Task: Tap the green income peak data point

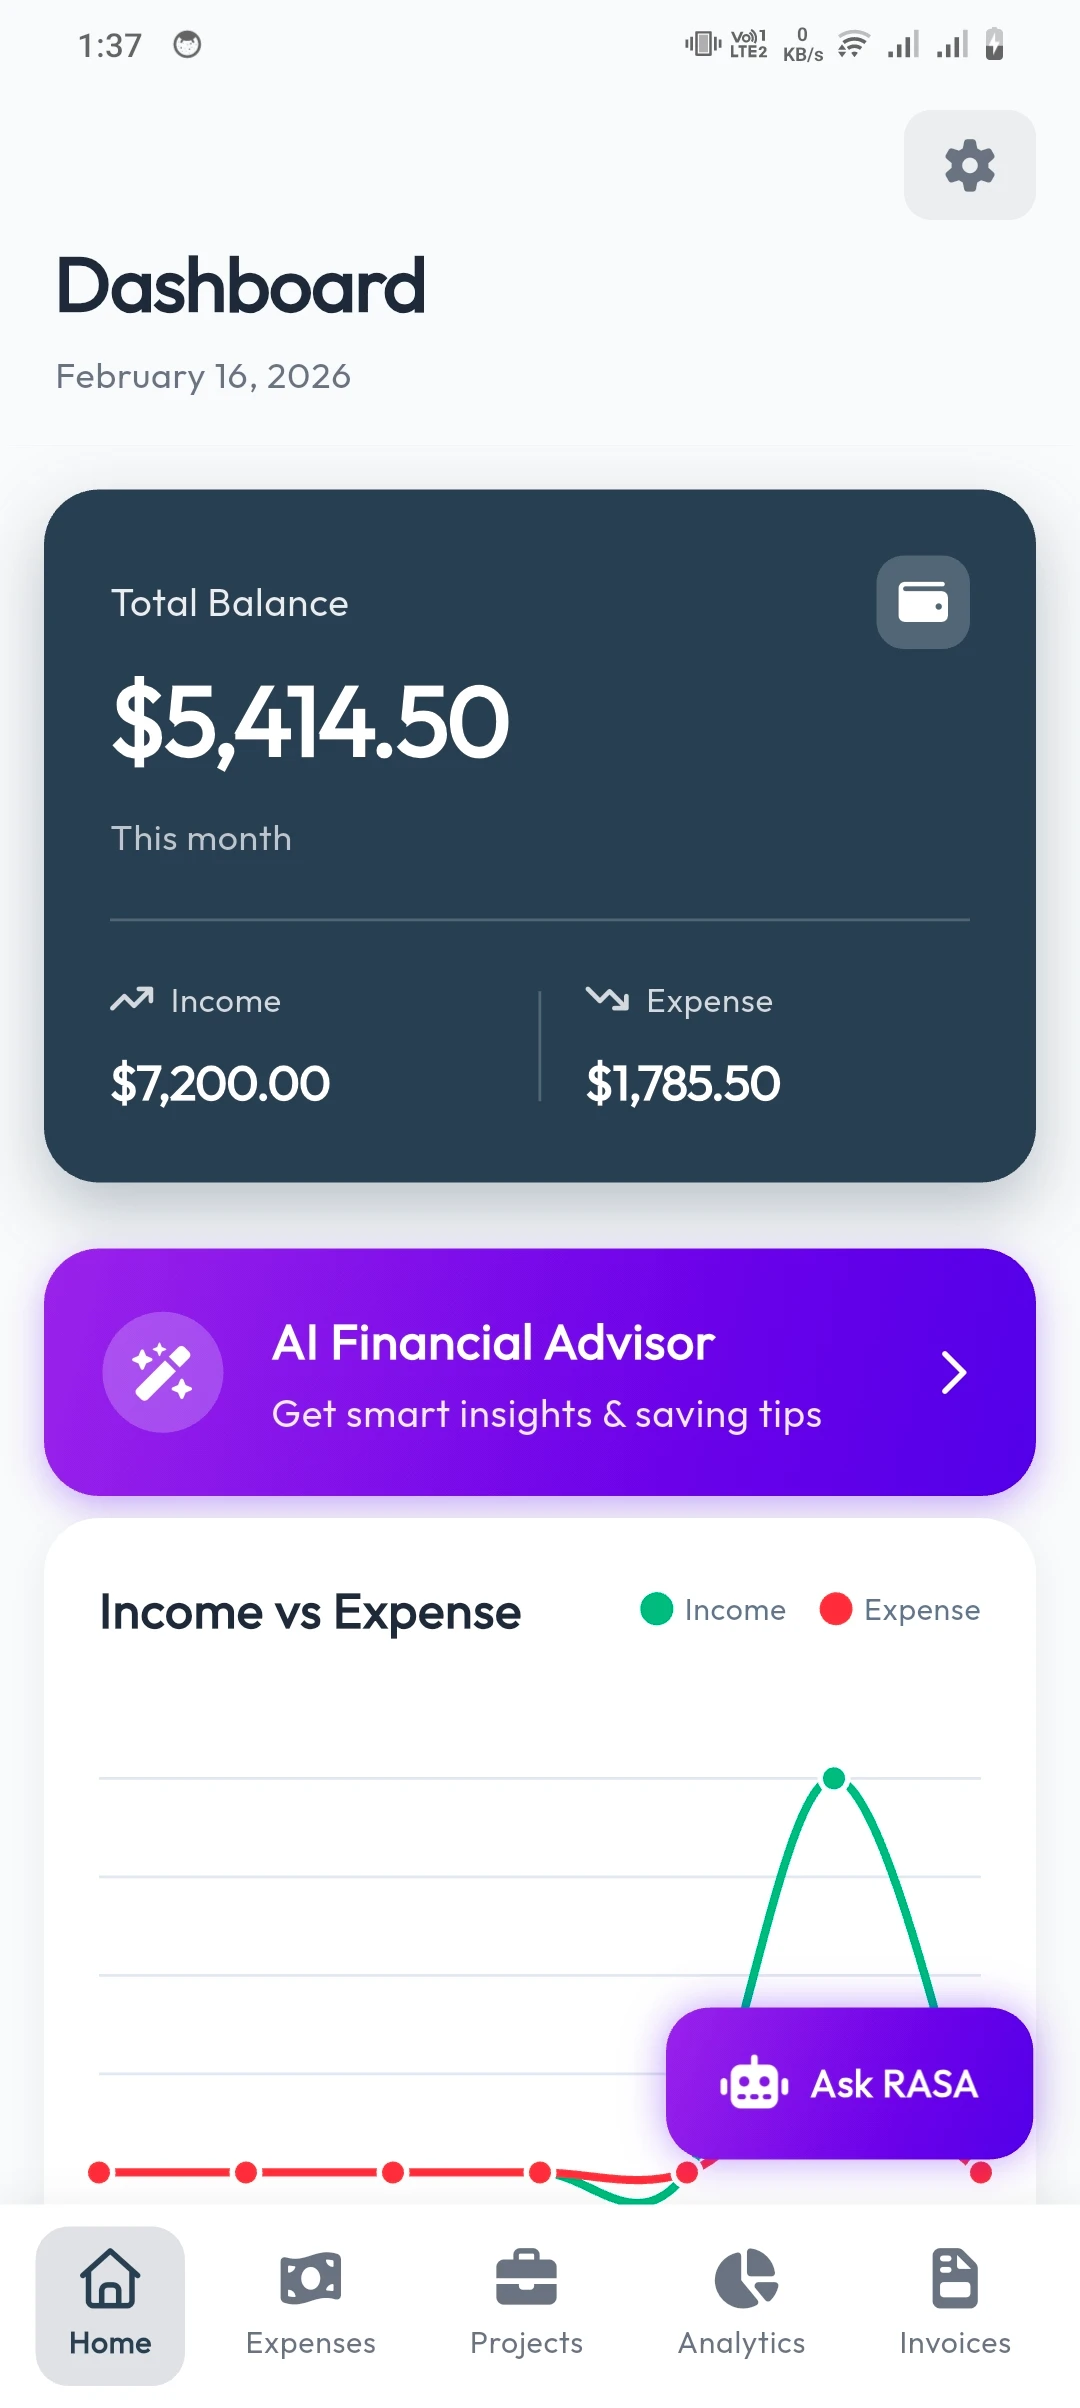Action: [x=834, y=1778]
